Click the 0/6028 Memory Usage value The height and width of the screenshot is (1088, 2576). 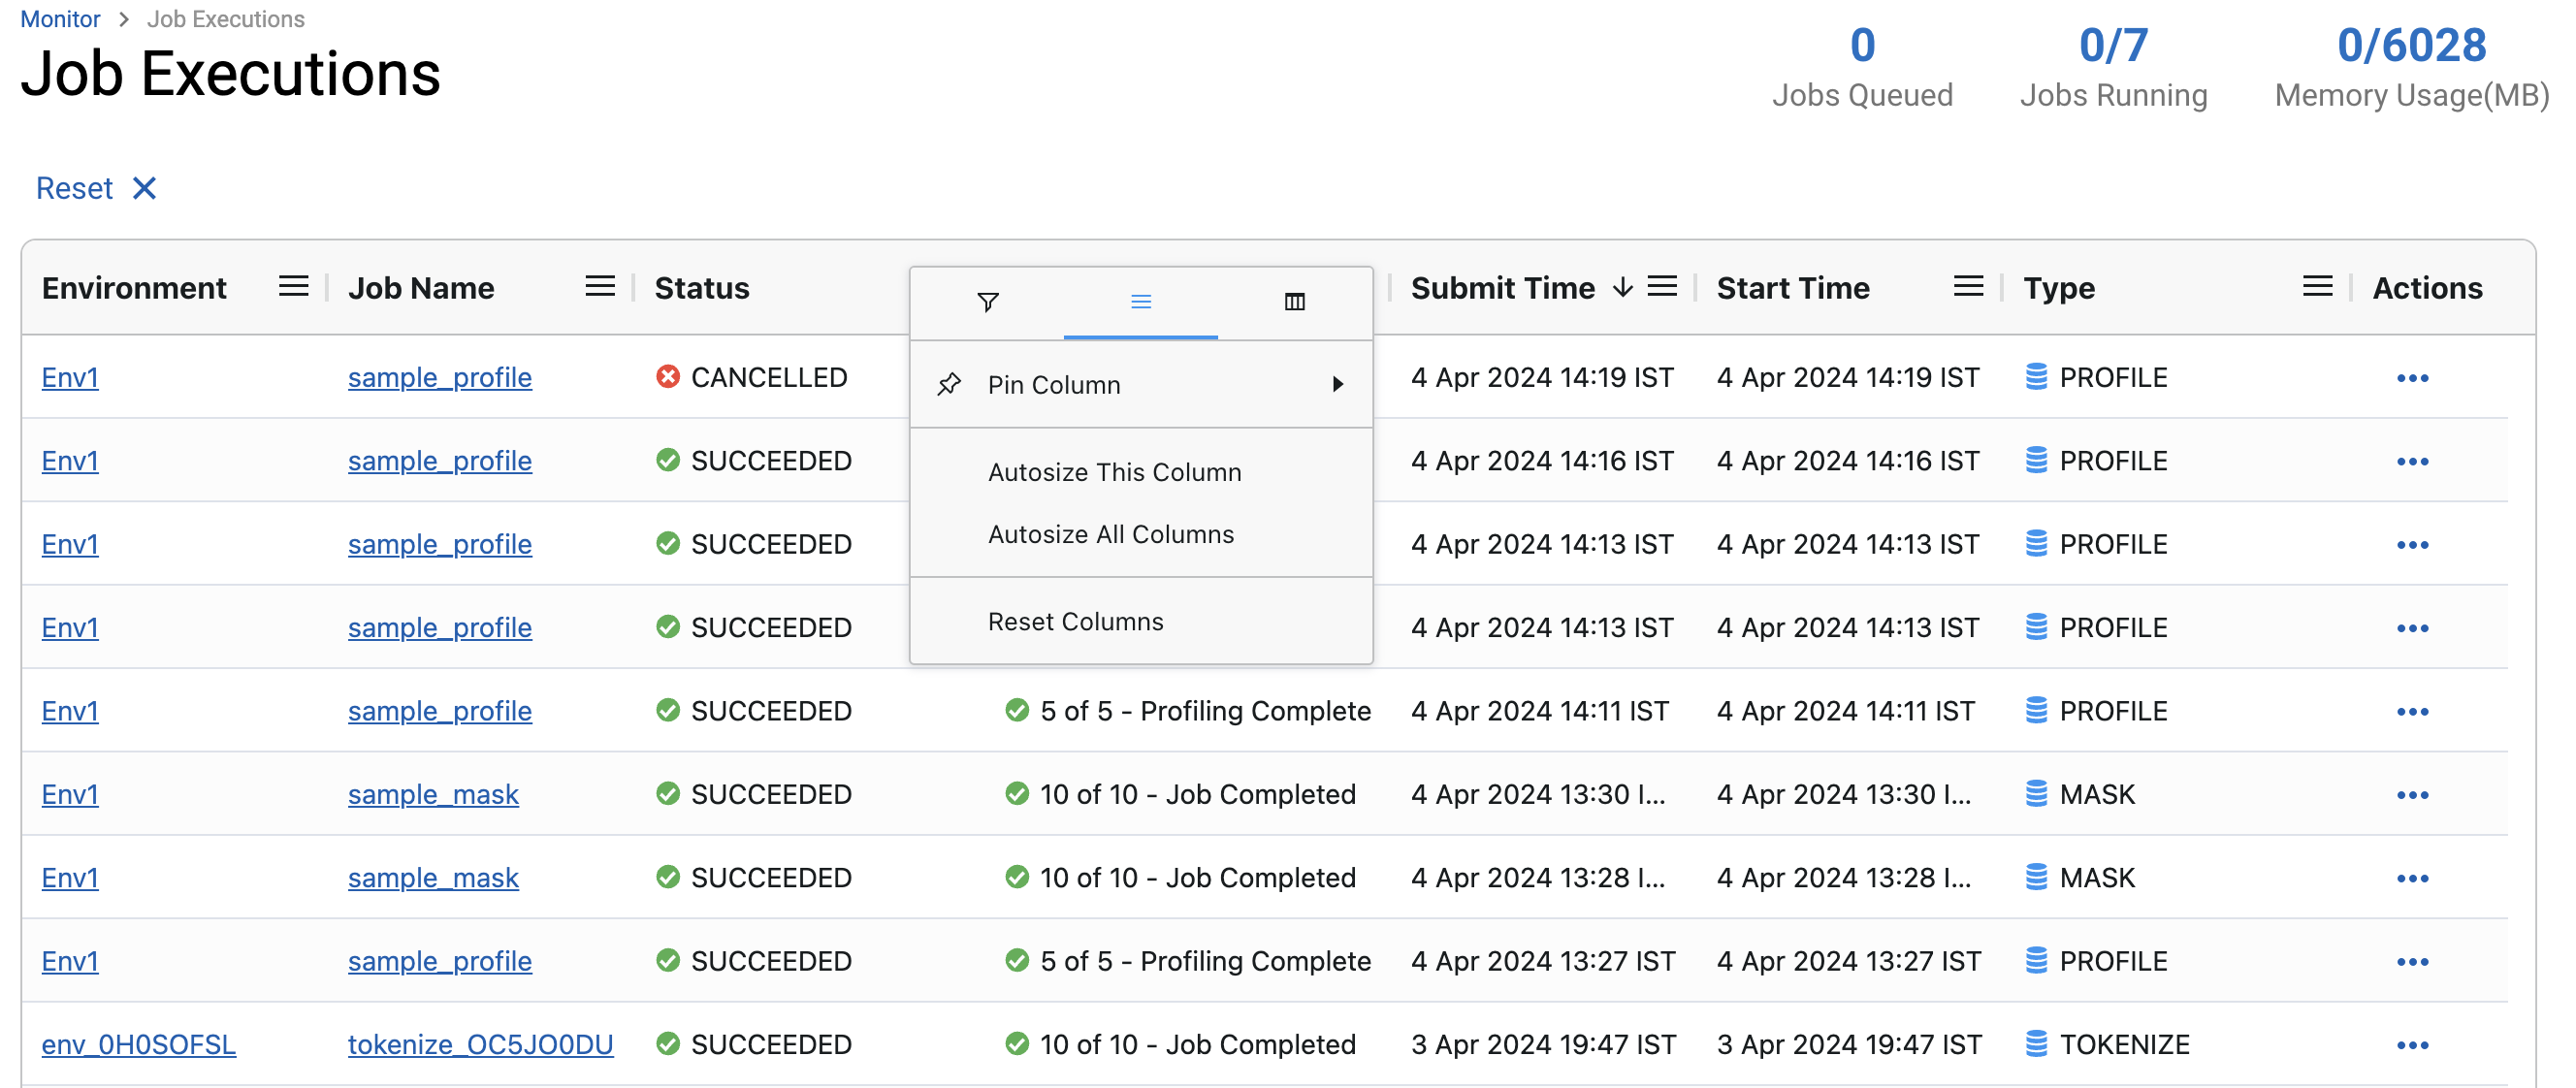point(2411,45)
